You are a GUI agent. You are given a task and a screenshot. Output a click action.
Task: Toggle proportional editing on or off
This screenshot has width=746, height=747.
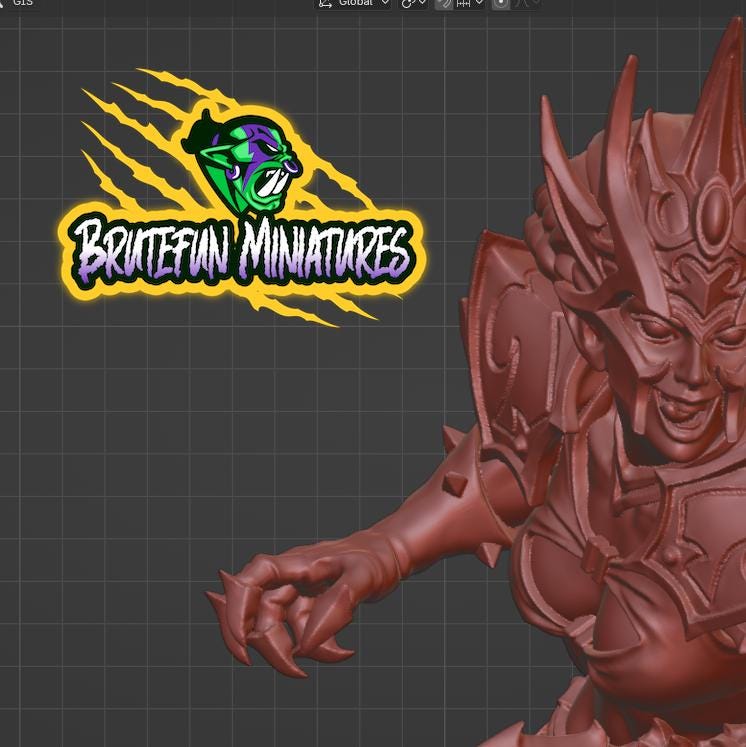click(x=501, y=4)
